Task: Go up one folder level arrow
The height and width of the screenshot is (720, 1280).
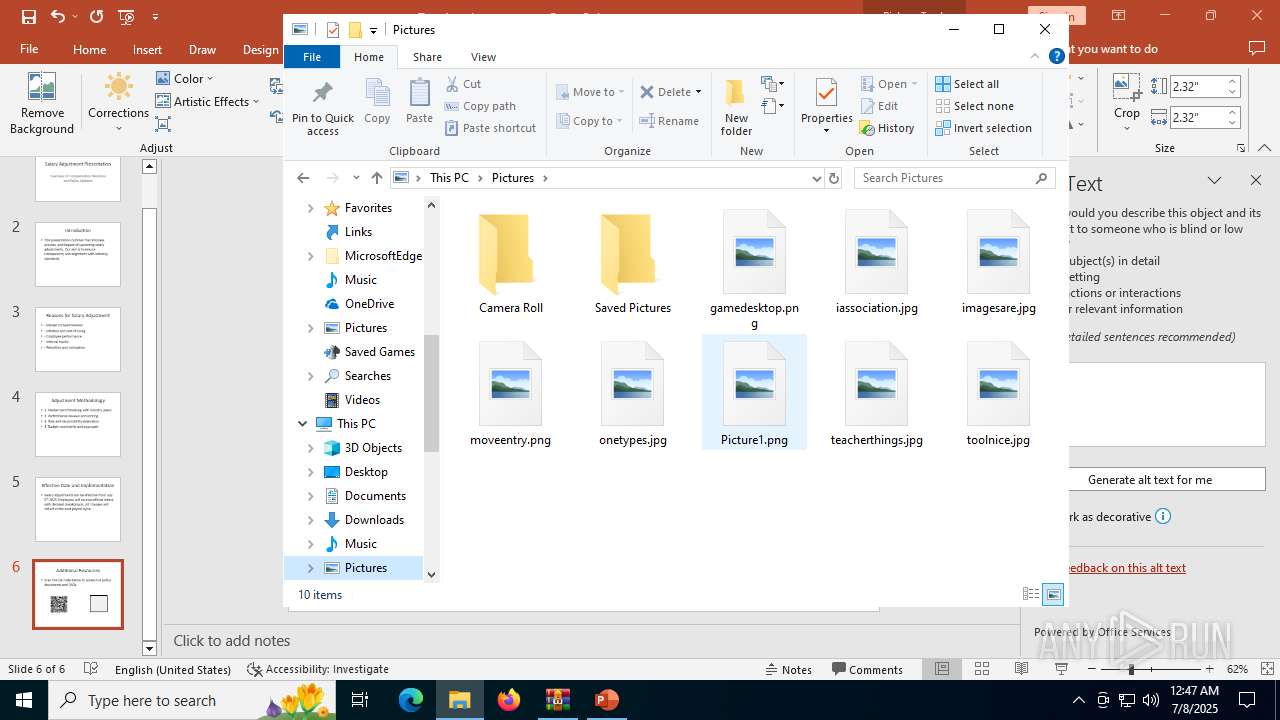Action: tap(376, 178)
